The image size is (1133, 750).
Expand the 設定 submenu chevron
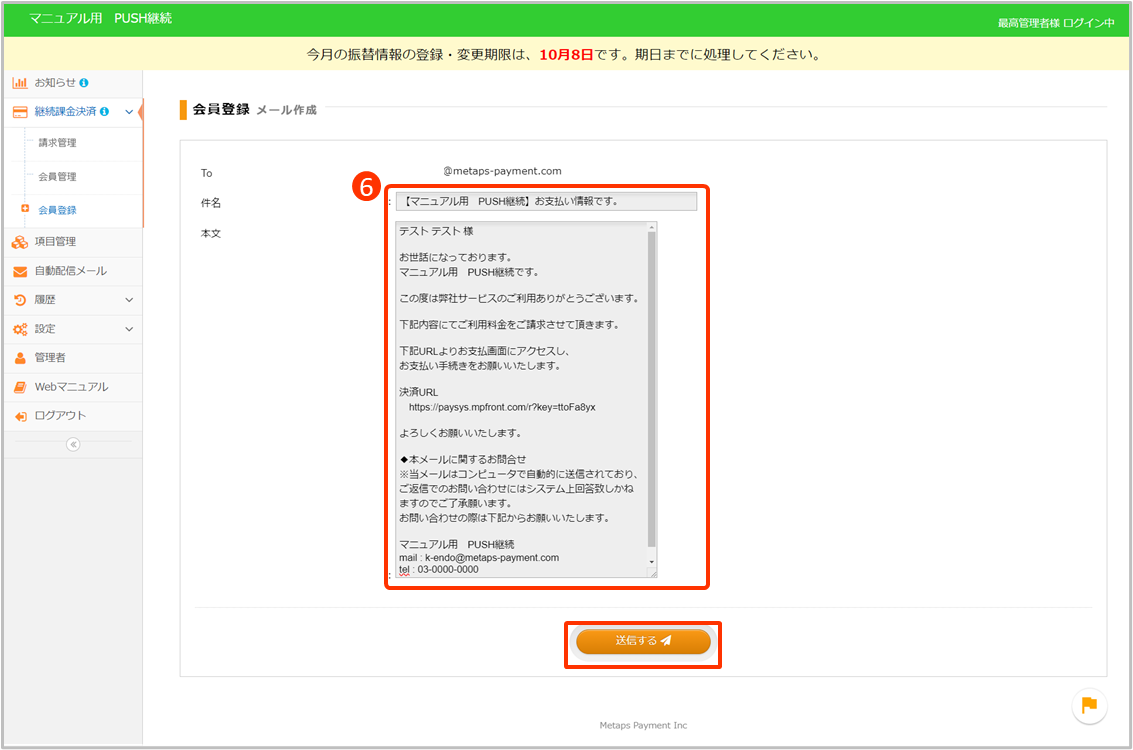pos(129,329)
